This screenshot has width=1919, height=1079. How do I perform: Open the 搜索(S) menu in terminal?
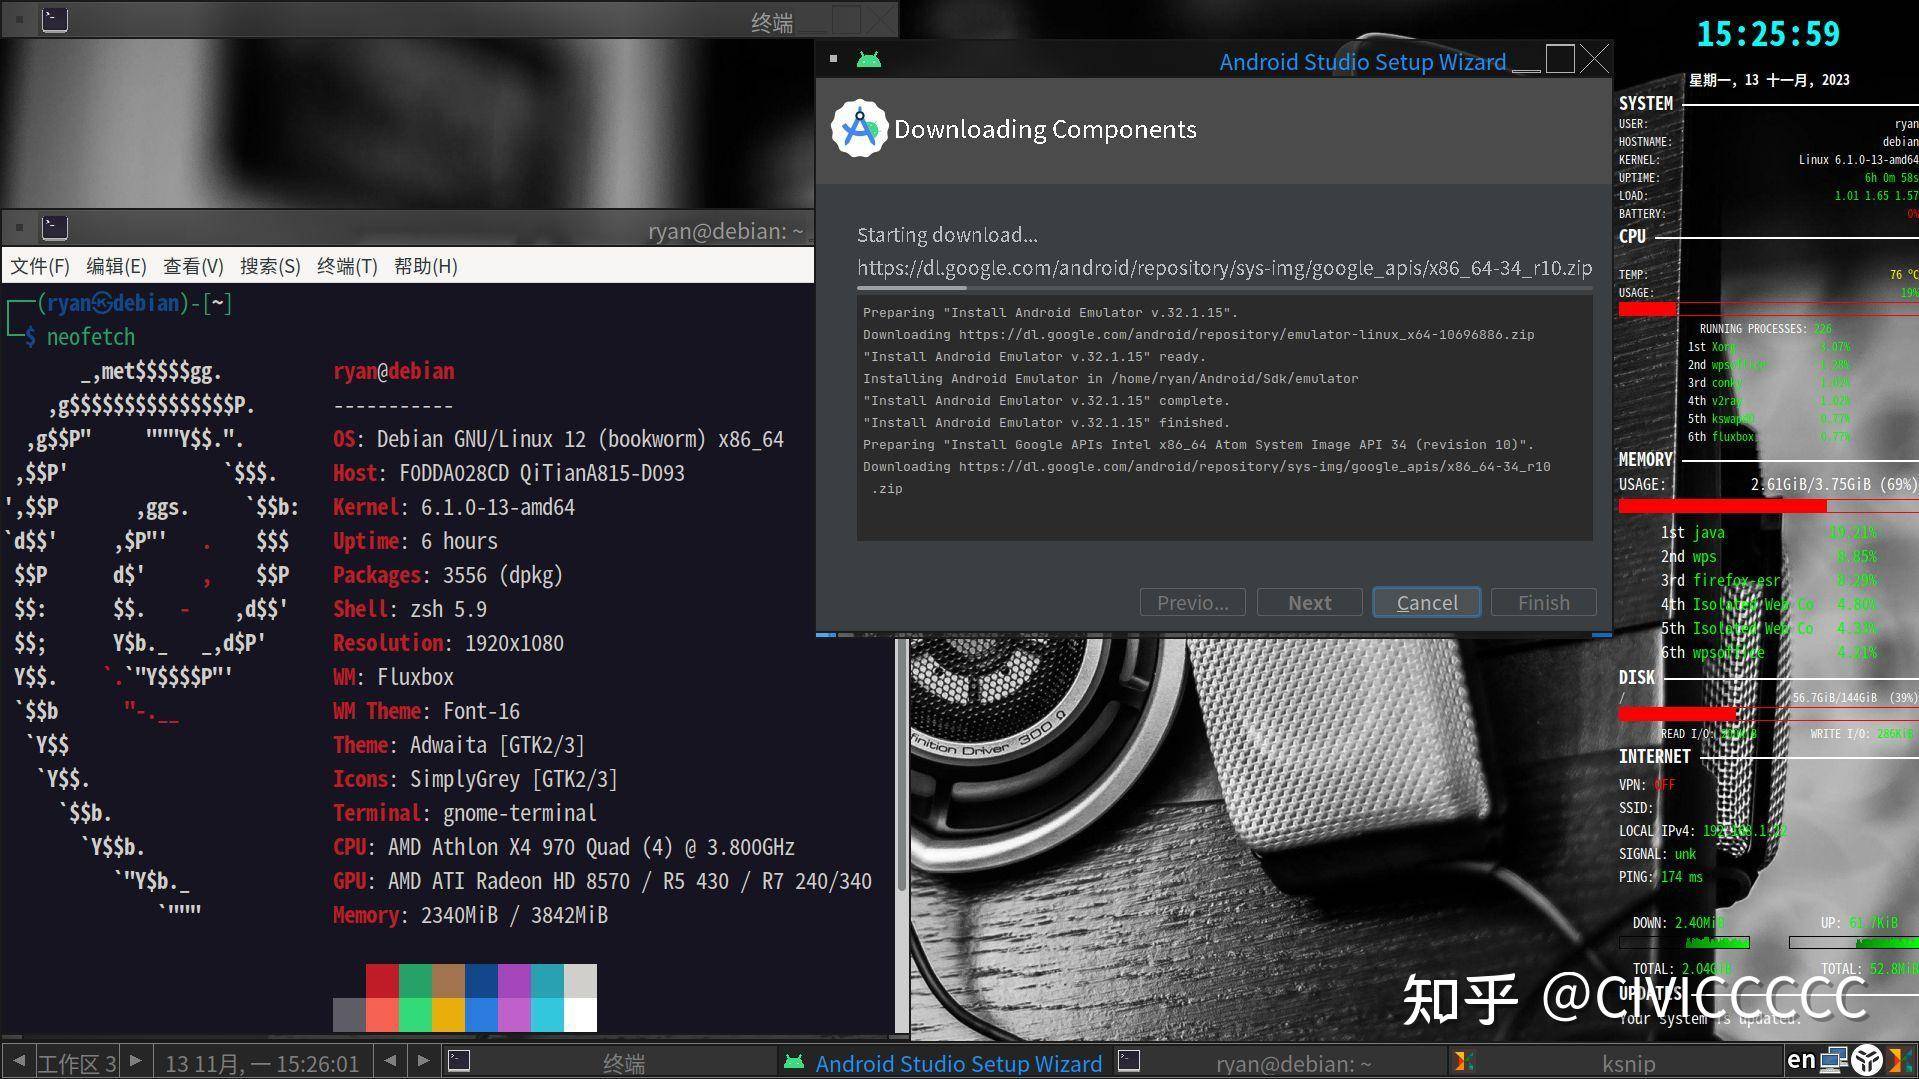coord(270,266)
